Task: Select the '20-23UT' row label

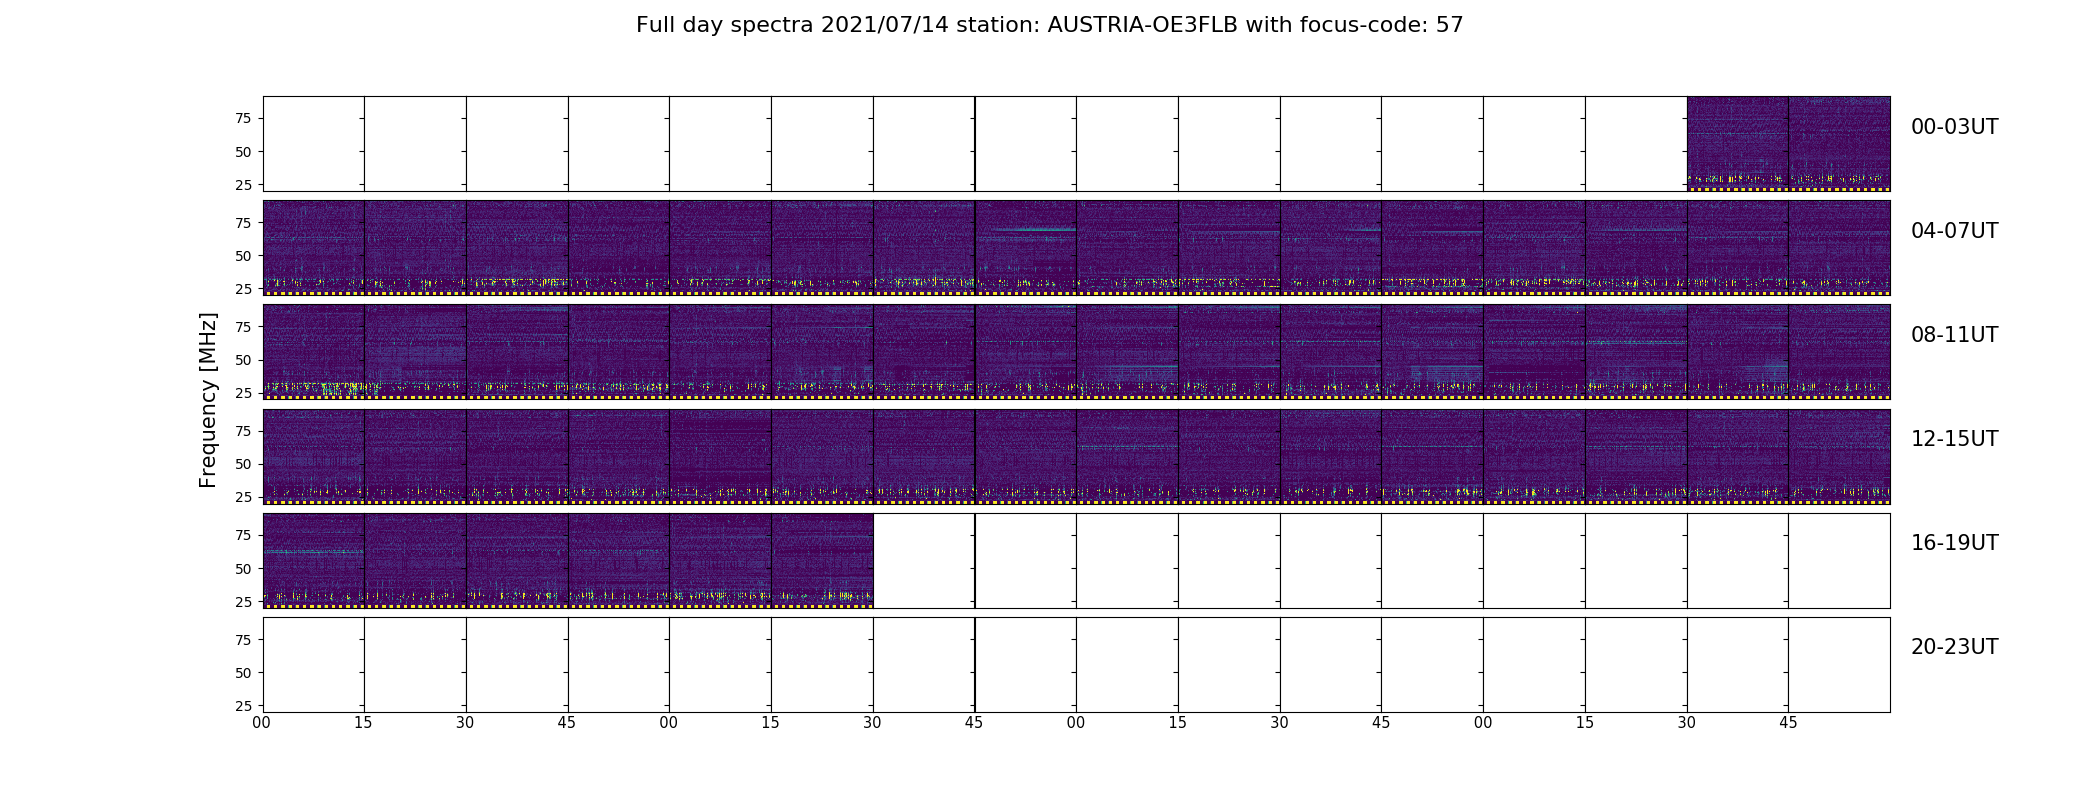Action: pyautogui.click(x=1954, y=647)
